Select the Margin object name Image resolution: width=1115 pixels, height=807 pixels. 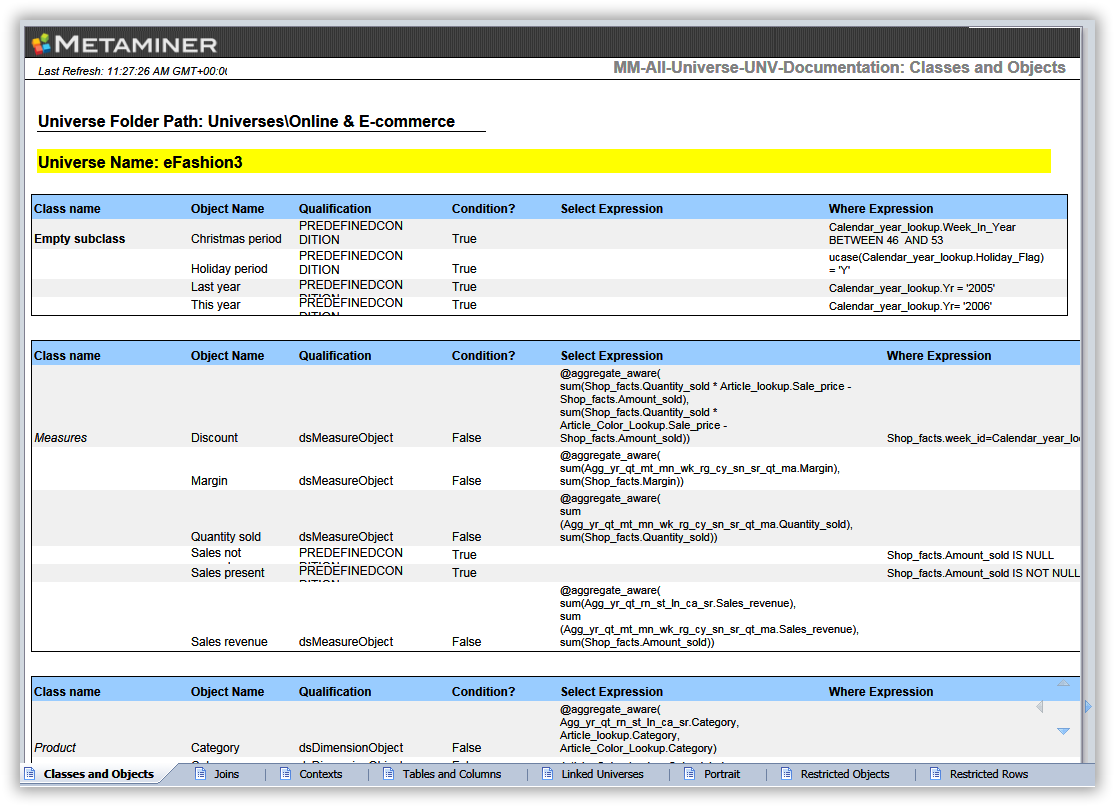[x=209, y=481]
